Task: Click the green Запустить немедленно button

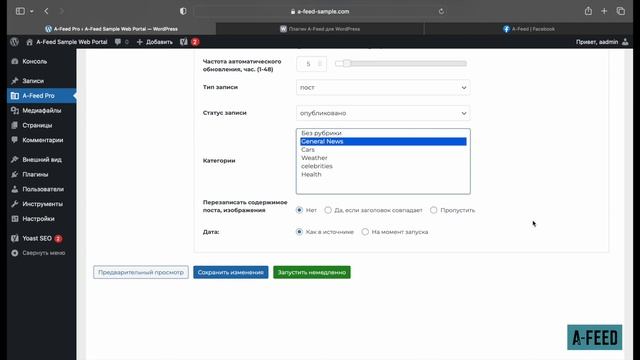Action: coord(312,272)
